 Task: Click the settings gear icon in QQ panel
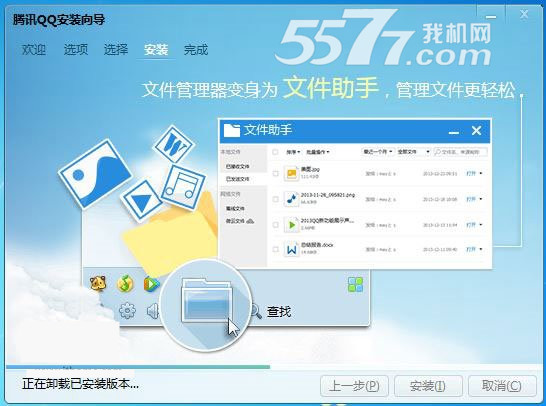127,311
